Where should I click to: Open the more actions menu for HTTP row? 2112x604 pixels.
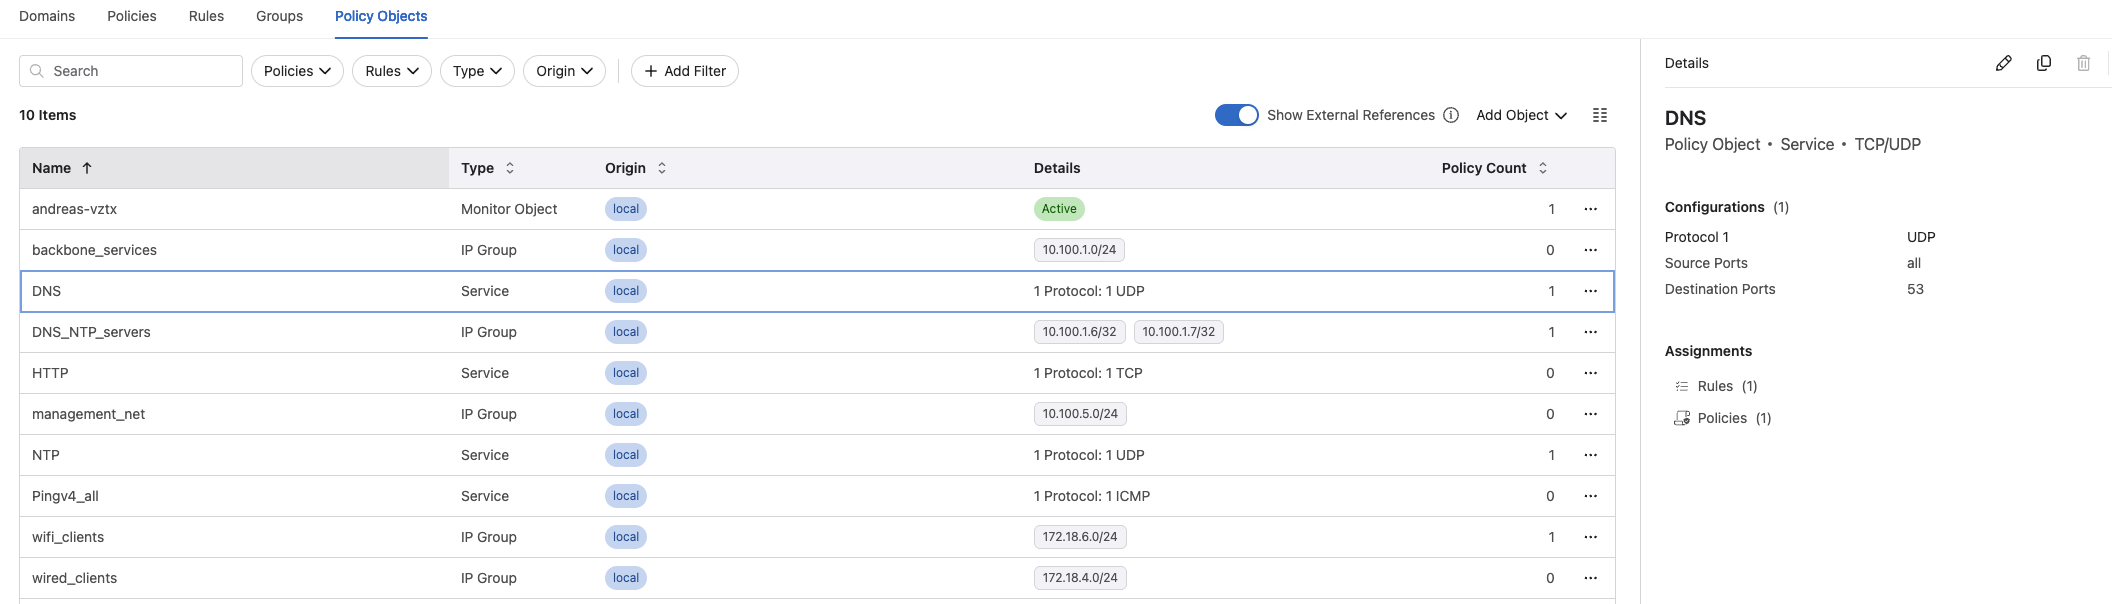point(1590,373)
